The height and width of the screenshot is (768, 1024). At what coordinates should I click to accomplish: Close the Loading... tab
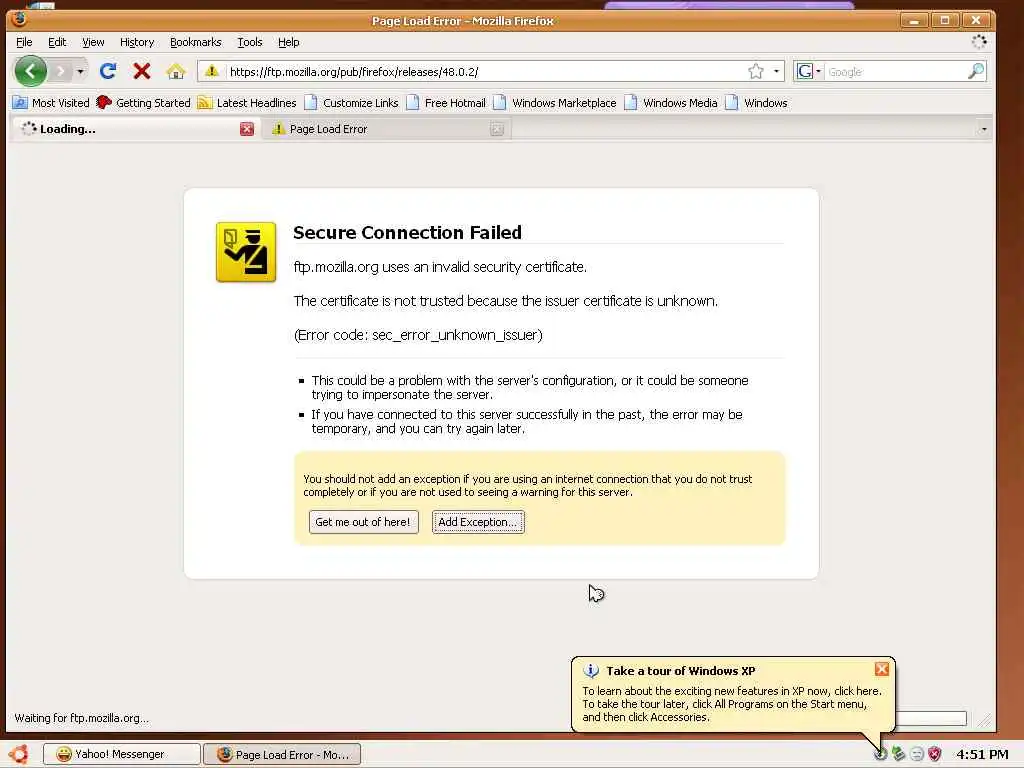click(x=247, y=129)
